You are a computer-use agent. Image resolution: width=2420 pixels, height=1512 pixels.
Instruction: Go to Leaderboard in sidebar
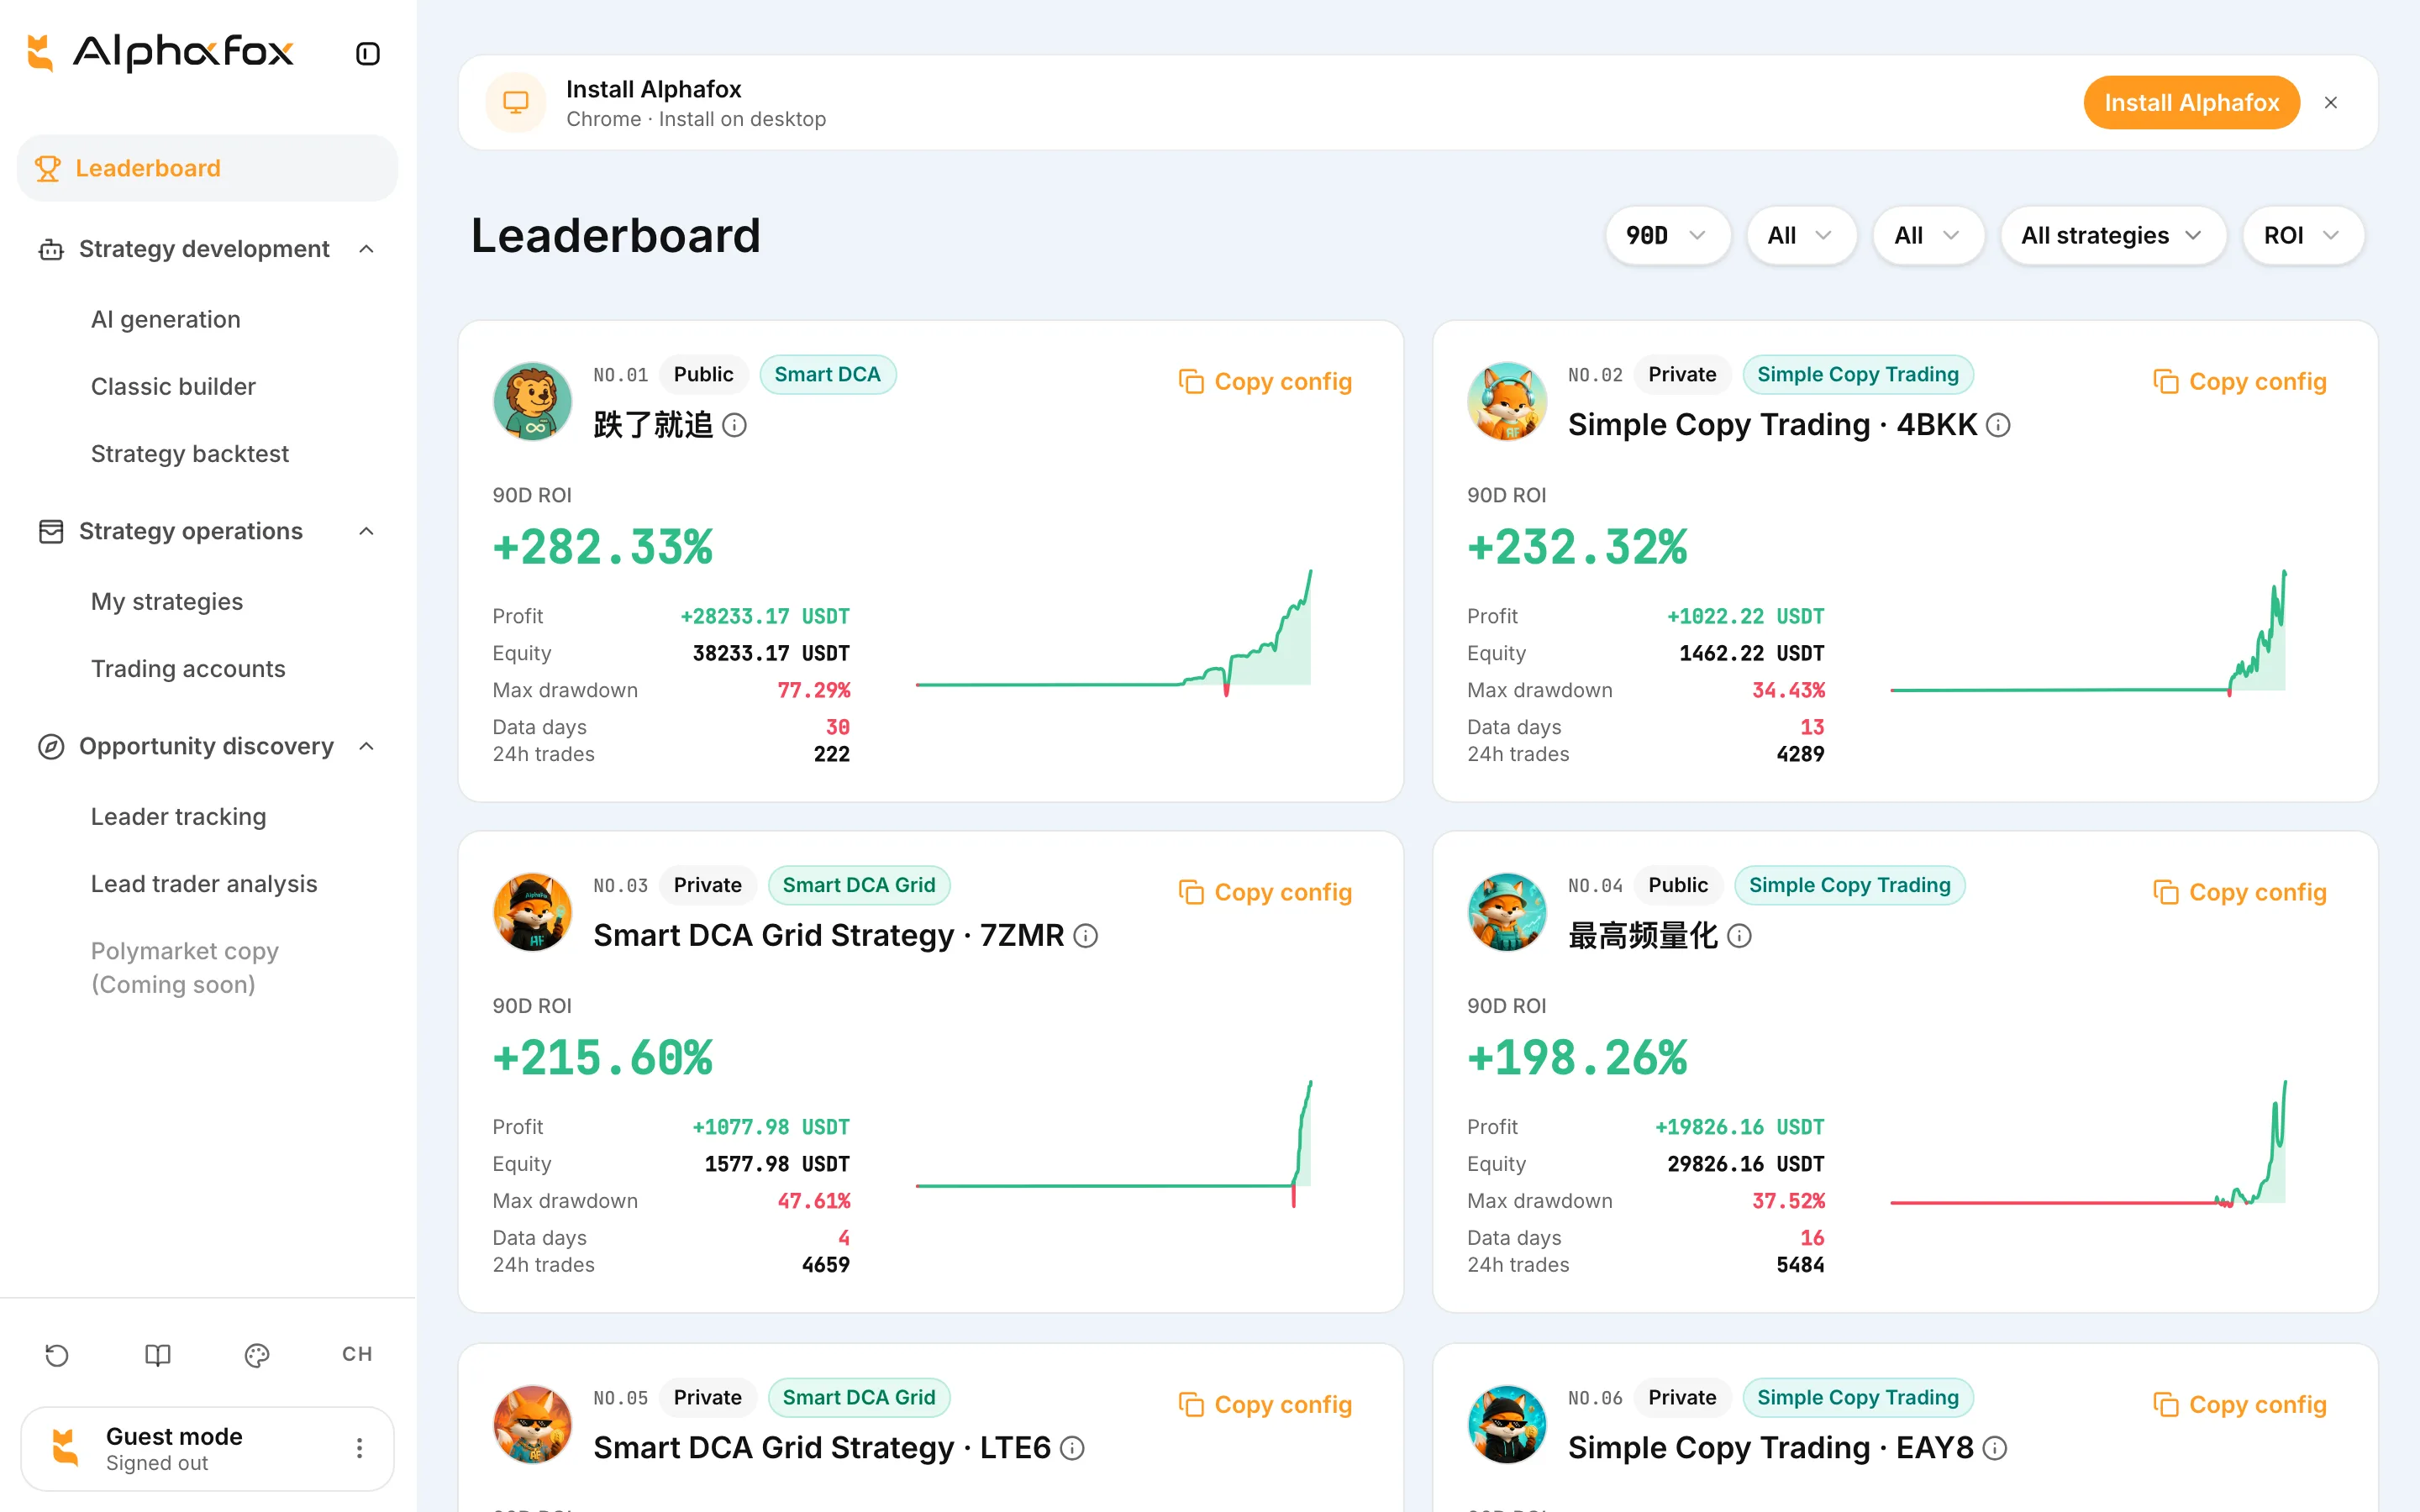click(207, 168)
